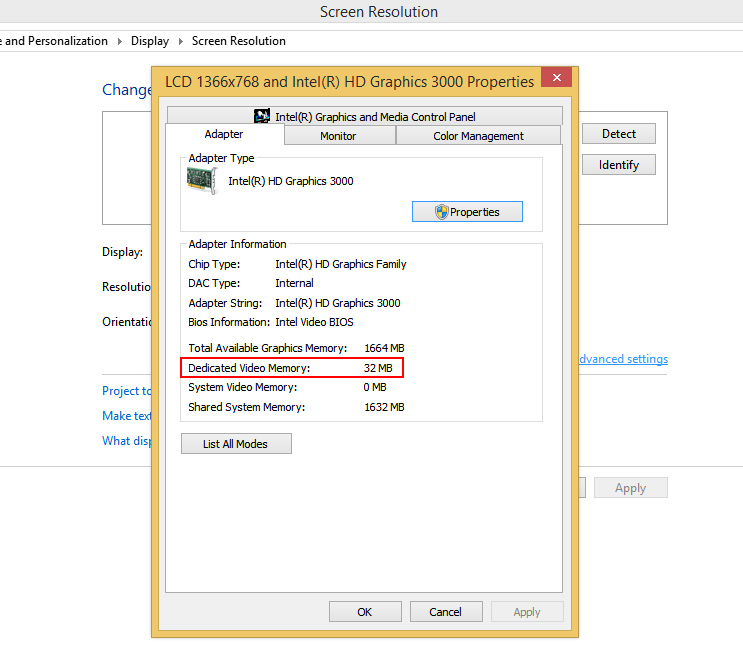
Task: Open the 'Project to' link in Screen Resolution
Action: tap(127, 391)
